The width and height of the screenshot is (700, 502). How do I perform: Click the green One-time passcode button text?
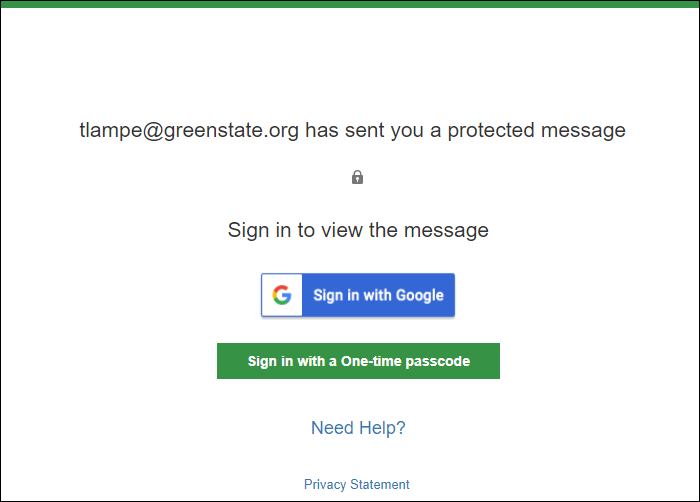point(359,361)
